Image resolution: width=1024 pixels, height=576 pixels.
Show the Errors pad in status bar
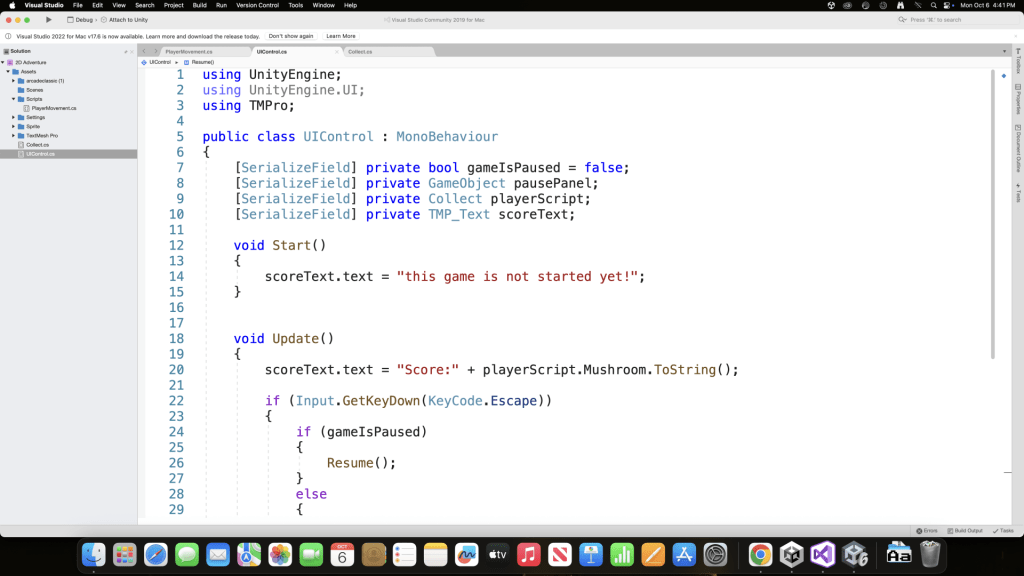tap(927, 530)
